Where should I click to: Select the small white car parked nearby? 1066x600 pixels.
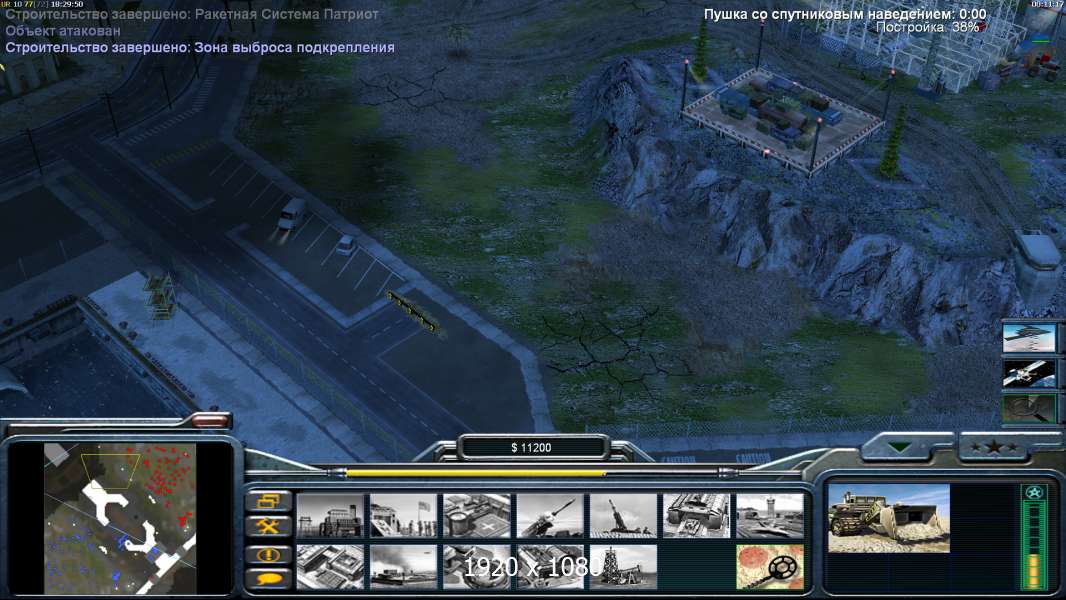pos(346,245)
